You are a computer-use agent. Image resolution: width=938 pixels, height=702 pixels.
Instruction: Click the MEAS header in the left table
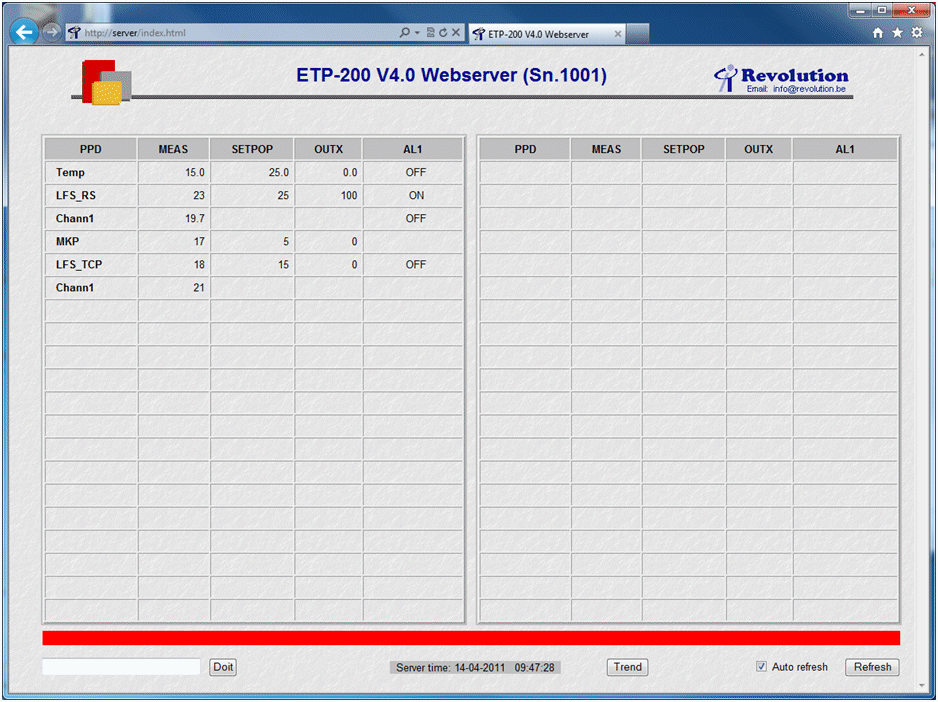pyautogui.click(x=173, y=149)
